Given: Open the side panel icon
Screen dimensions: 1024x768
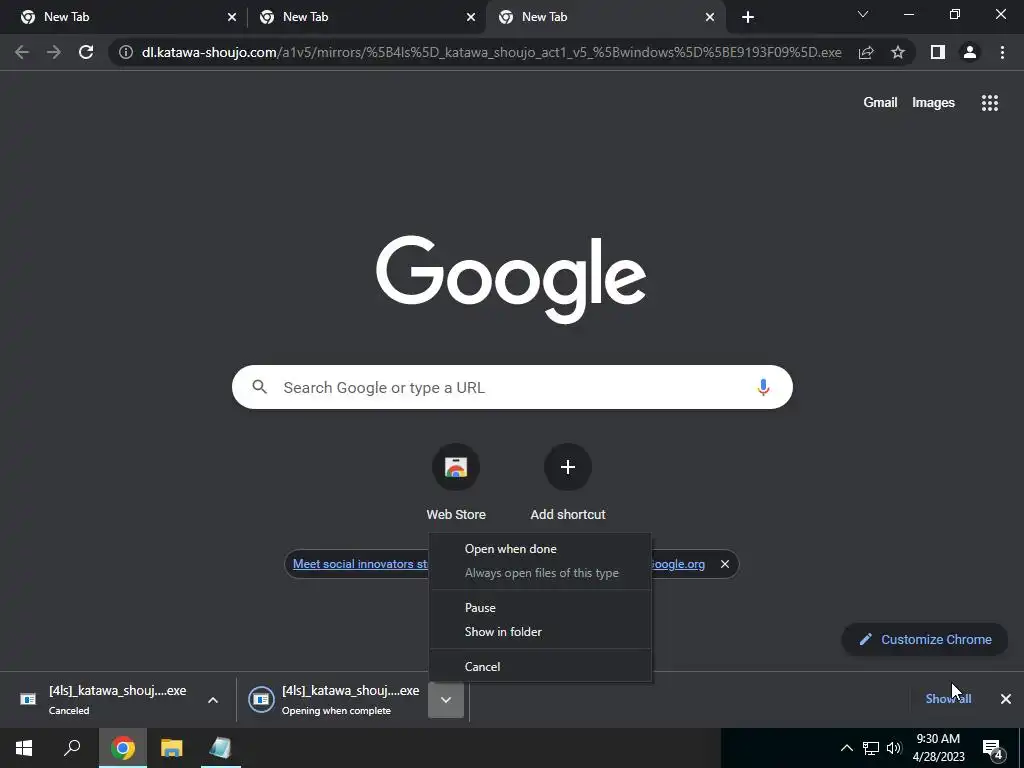Looking at the screenshot, I should pos(938,52).
